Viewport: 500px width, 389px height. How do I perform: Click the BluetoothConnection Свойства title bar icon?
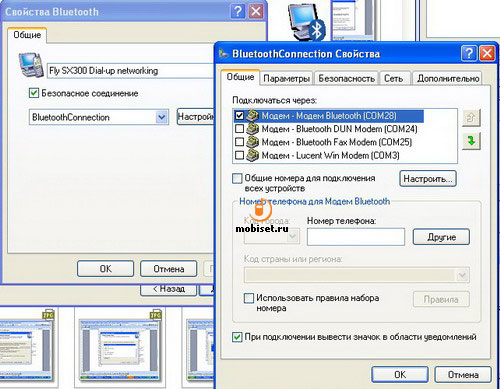[x=223, y=53]
